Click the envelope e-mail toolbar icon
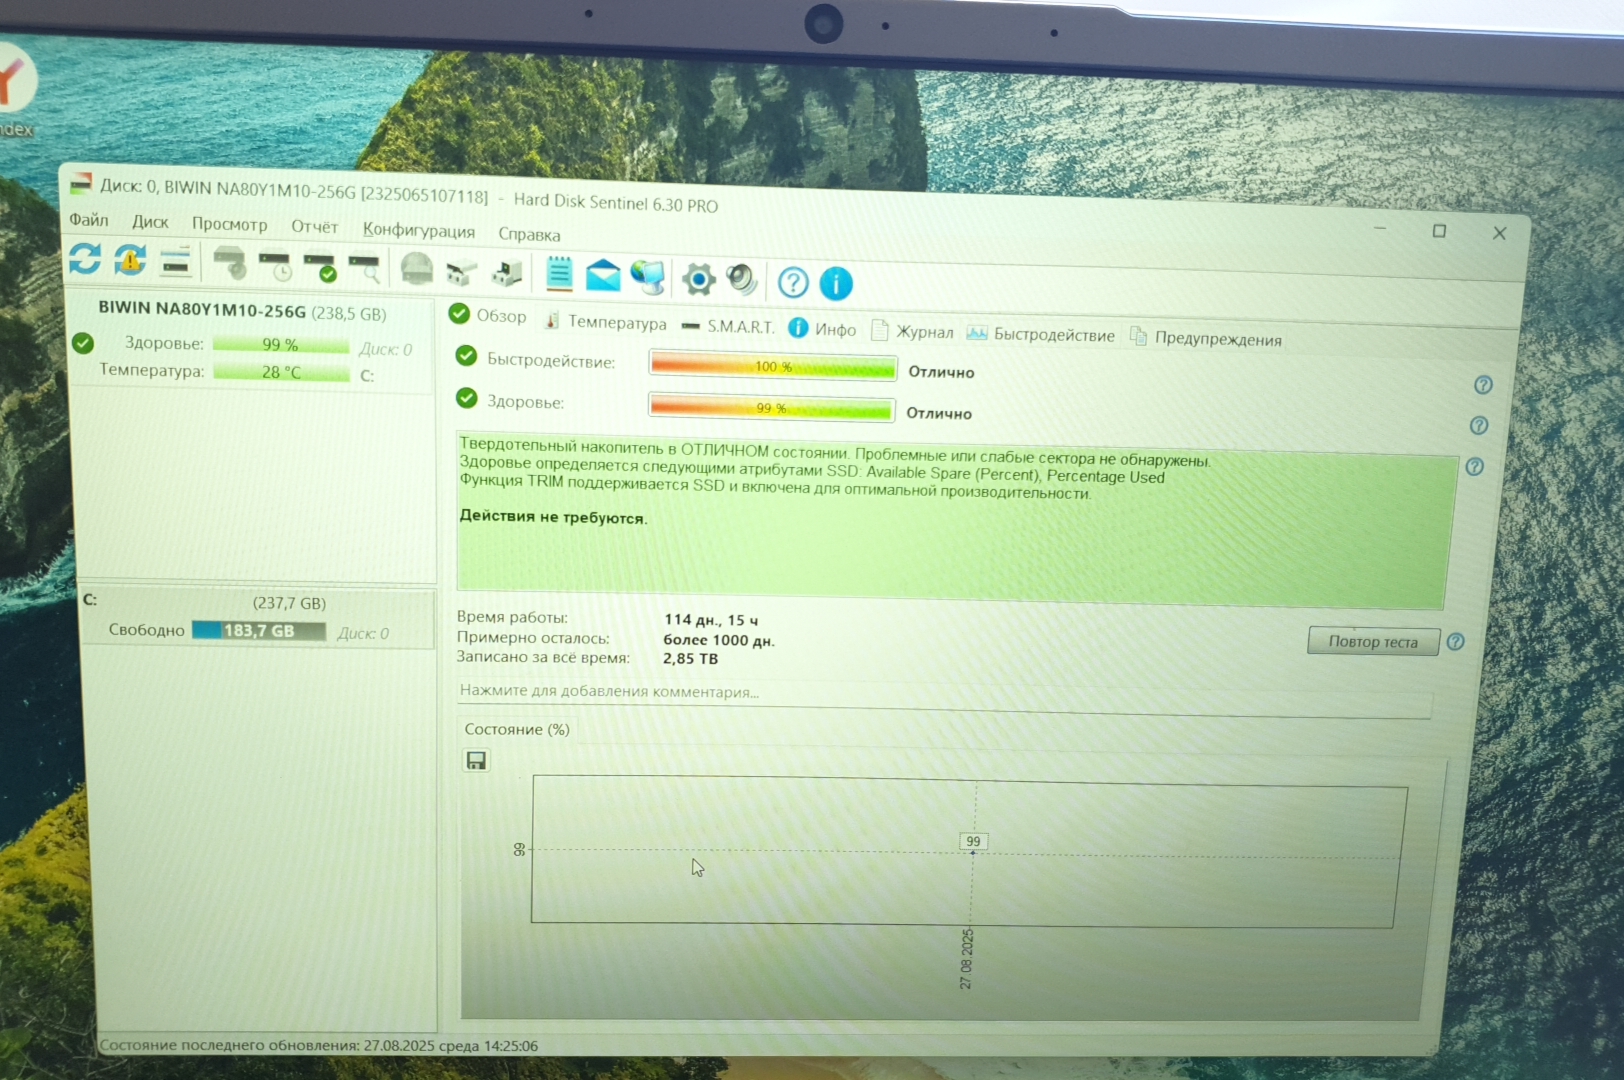Screen dimensions: 1624x1080 (603, 275)
